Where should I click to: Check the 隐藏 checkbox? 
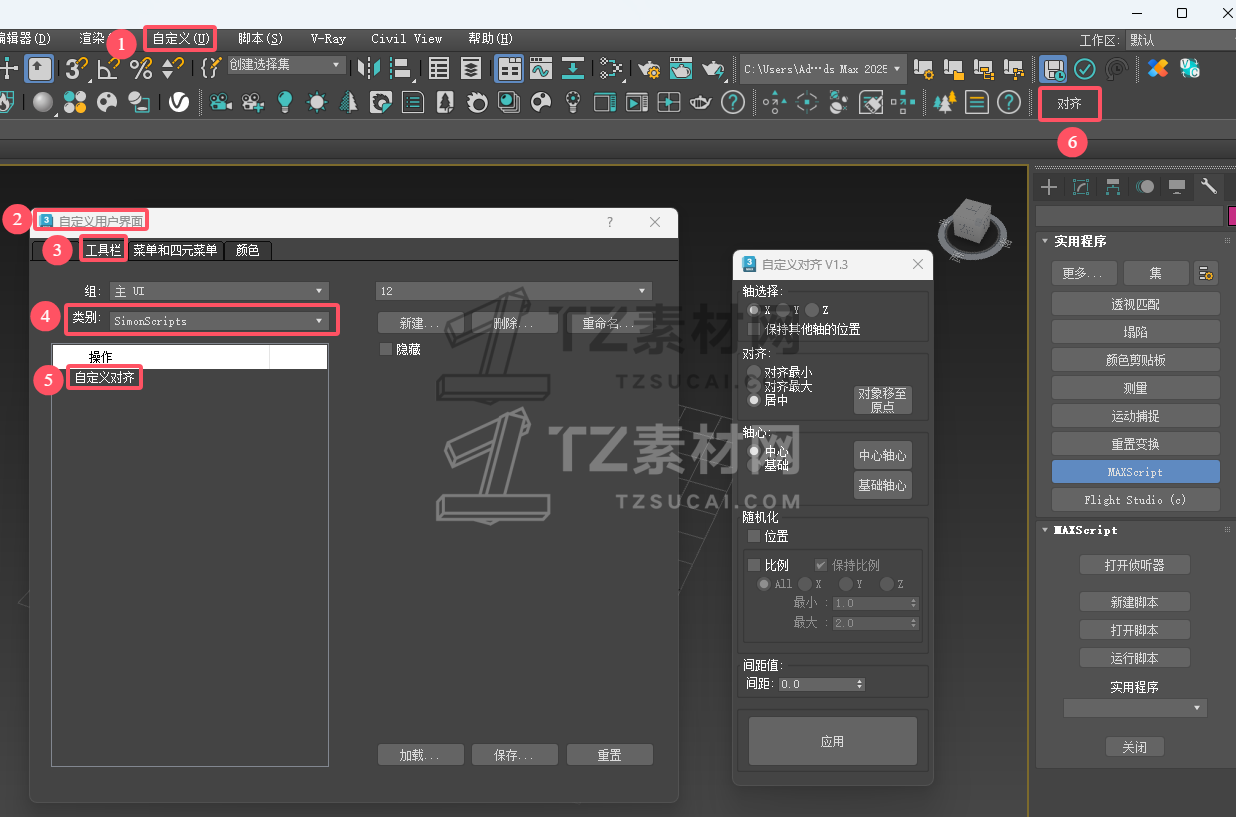[x=386, y=349]
